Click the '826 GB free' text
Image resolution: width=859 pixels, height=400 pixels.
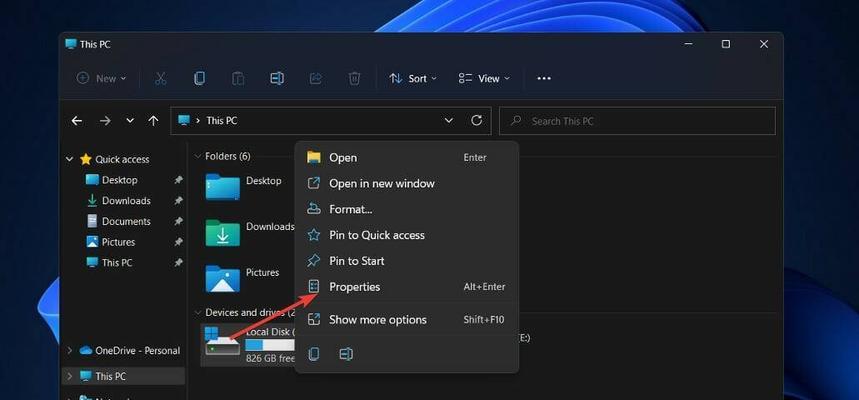point(270,359)
